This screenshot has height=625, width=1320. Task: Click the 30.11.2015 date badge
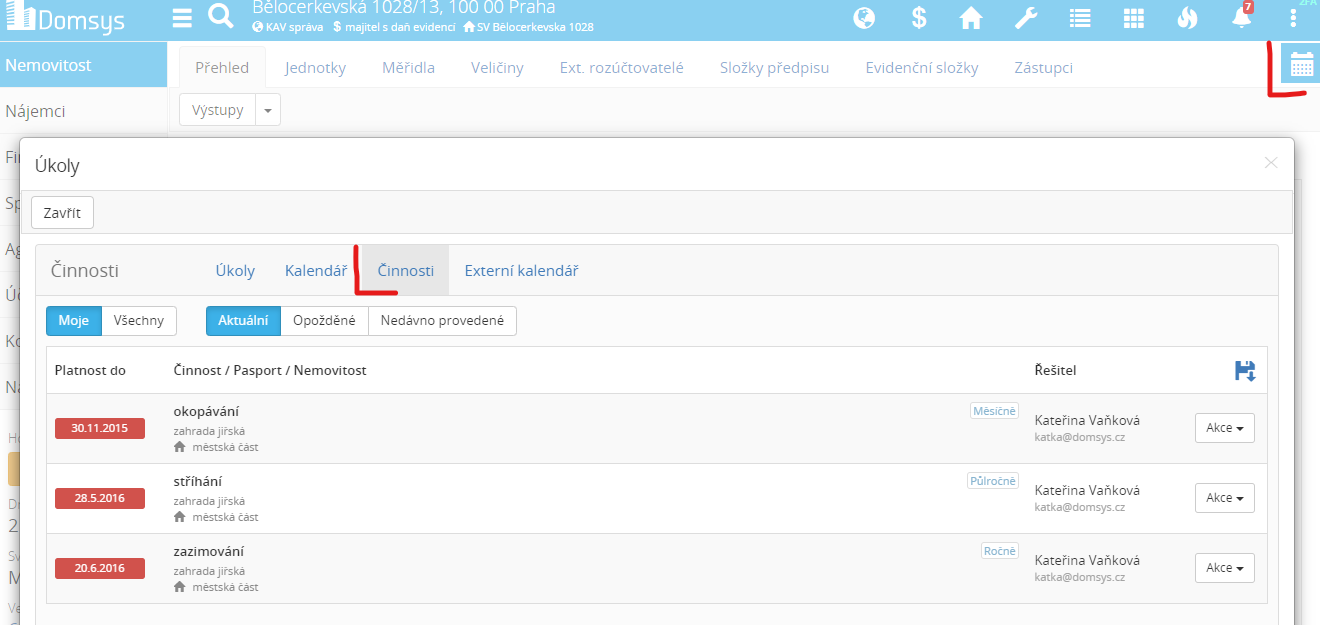tap(100, 428)
